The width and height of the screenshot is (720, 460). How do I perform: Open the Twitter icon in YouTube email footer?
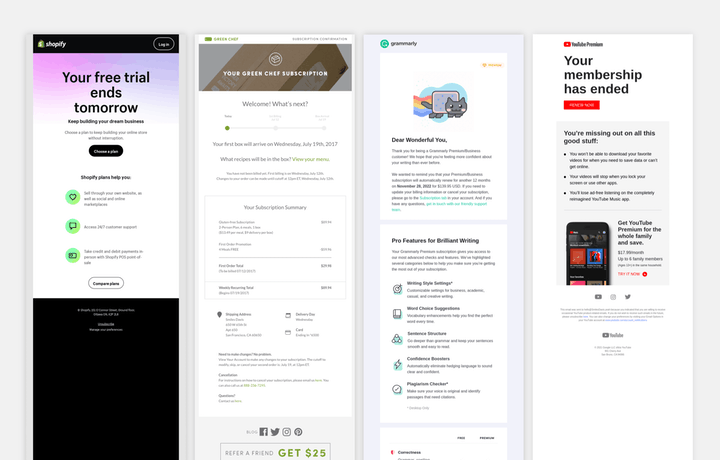pyautogui.click(x=628, y=297)
